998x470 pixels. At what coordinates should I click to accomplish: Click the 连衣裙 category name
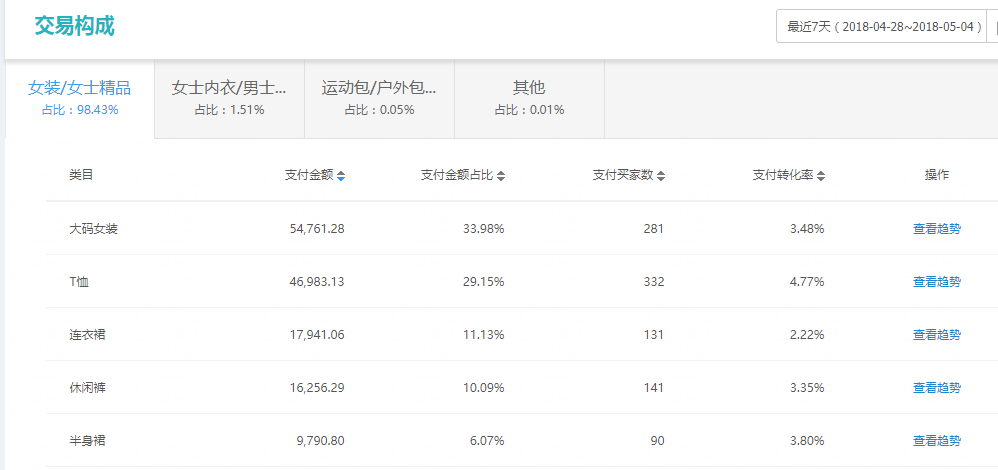pos(87,335)
